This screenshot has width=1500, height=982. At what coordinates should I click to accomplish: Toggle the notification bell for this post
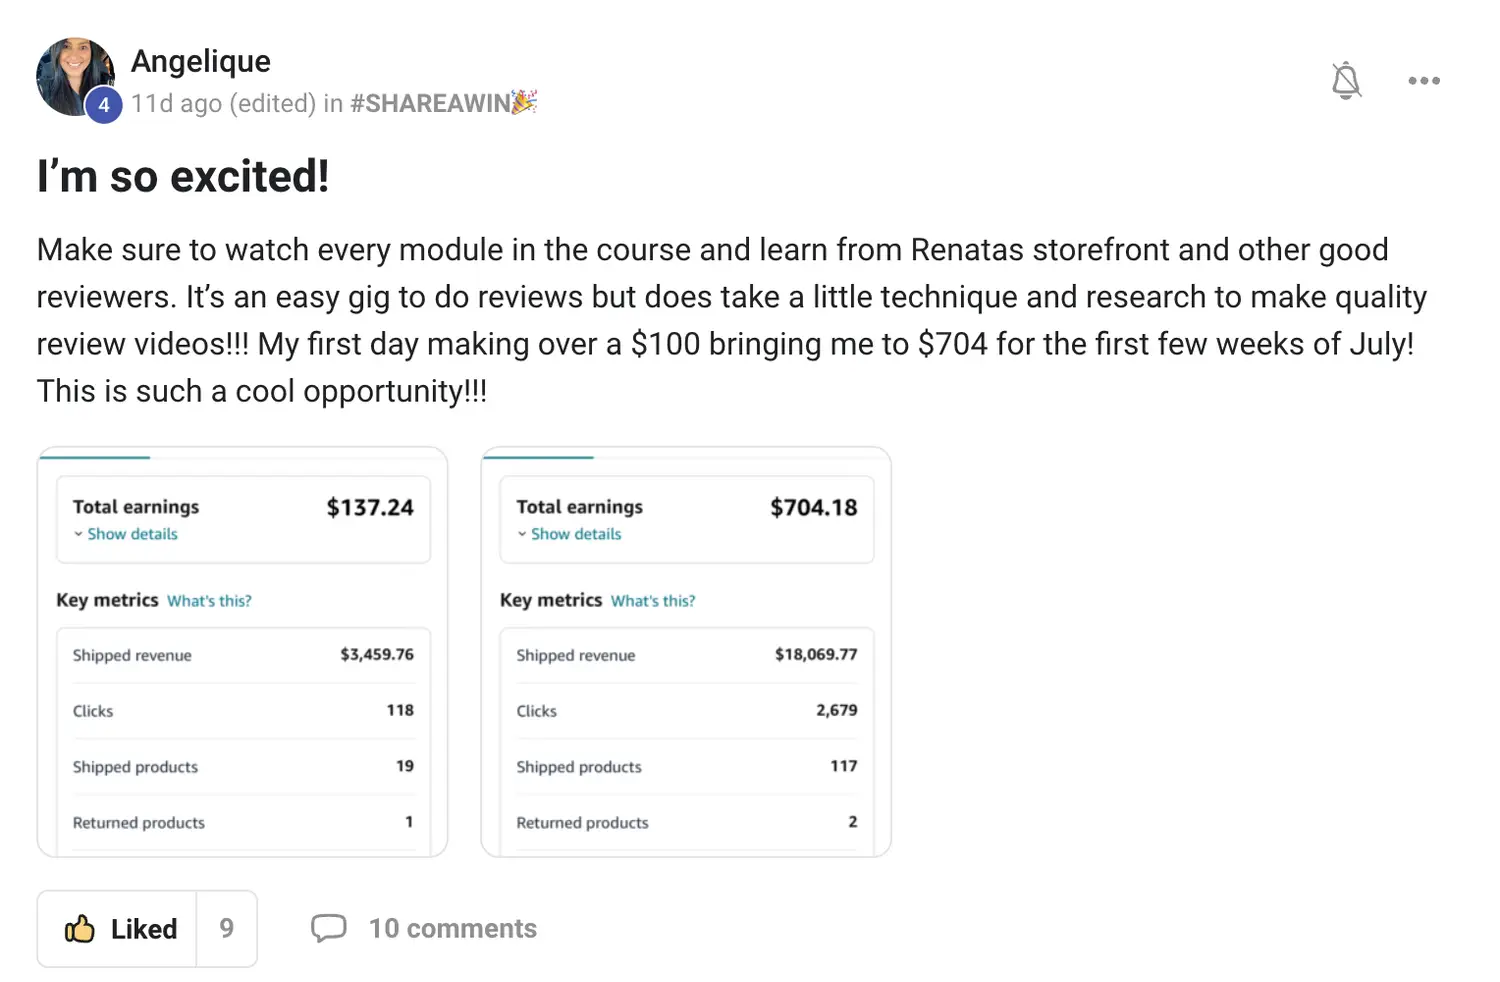click(1346, 81)
